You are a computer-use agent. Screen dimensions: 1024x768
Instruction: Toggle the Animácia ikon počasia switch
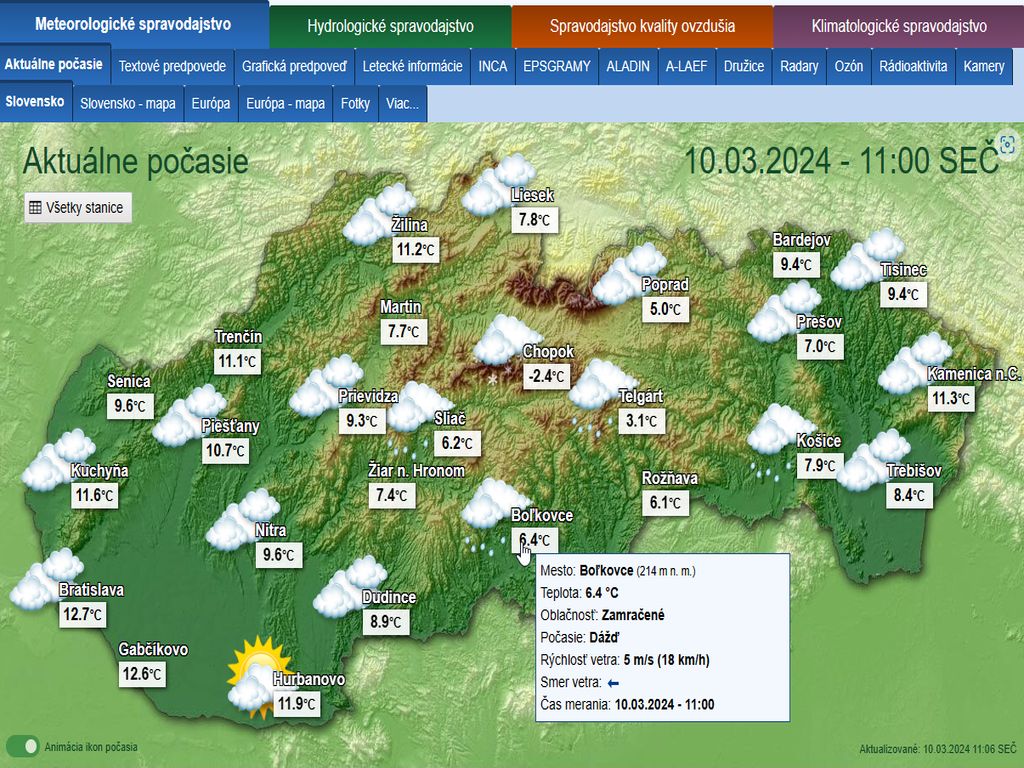click(x=22, y=746)
